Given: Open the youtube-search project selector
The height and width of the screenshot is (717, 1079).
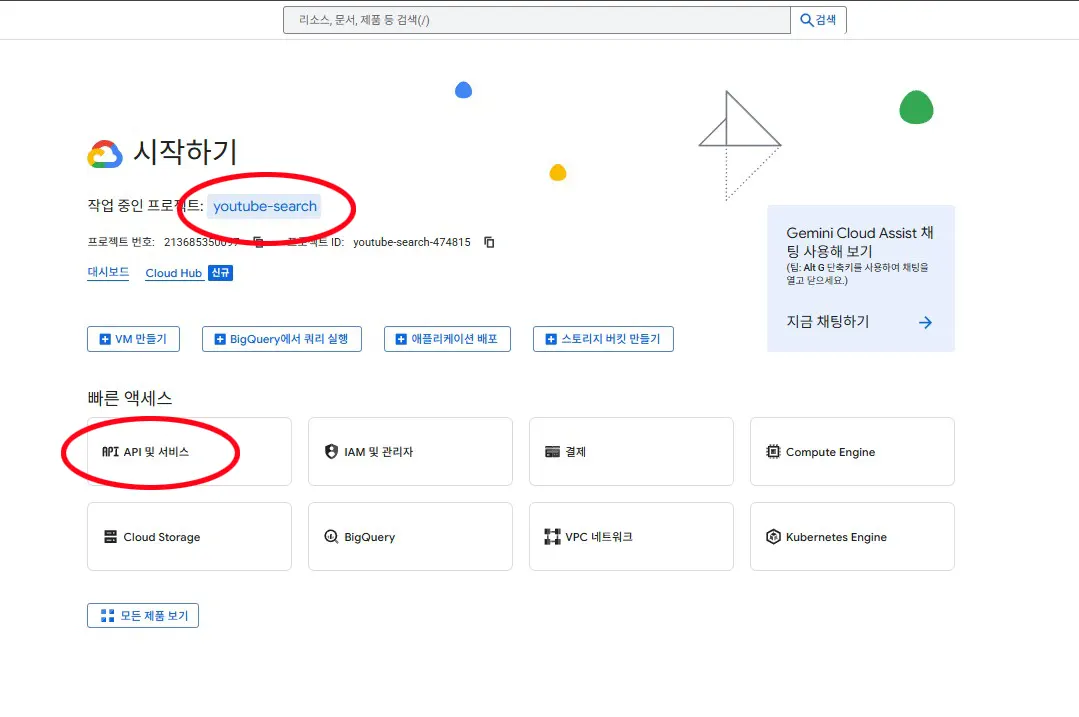Looking at the screenshot, I should [266, 205].
